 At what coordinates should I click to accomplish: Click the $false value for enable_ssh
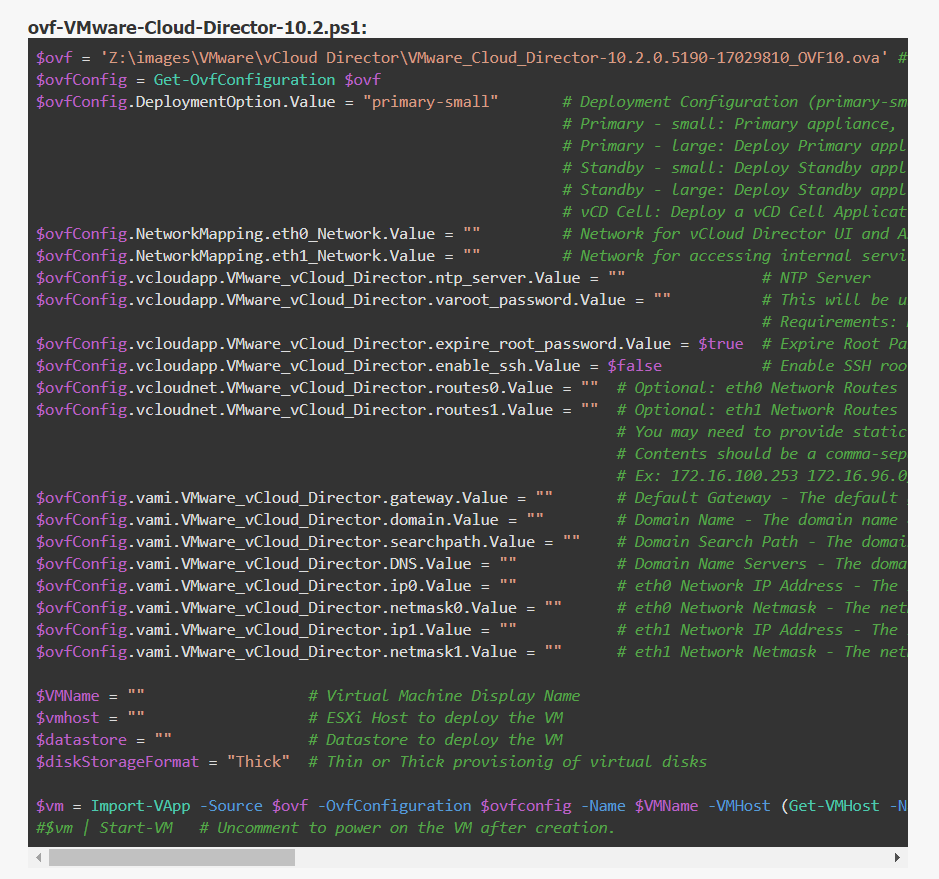(635, 366)
